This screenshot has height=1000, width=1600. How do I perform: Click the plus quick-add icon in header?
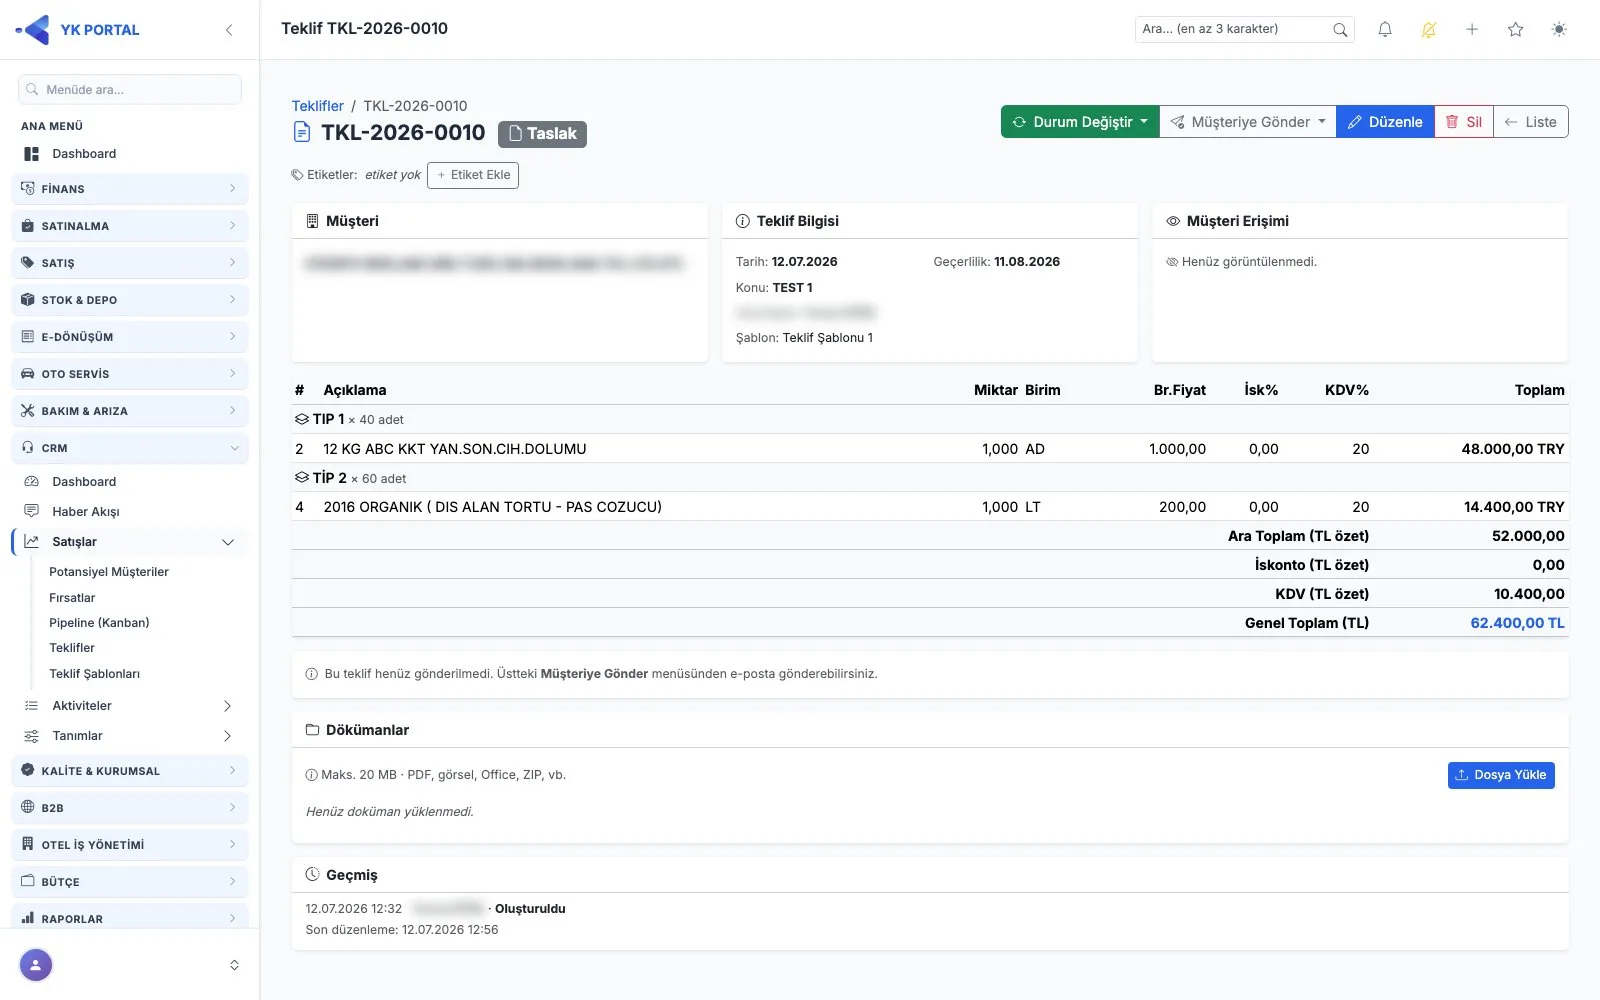[1472, 30]
